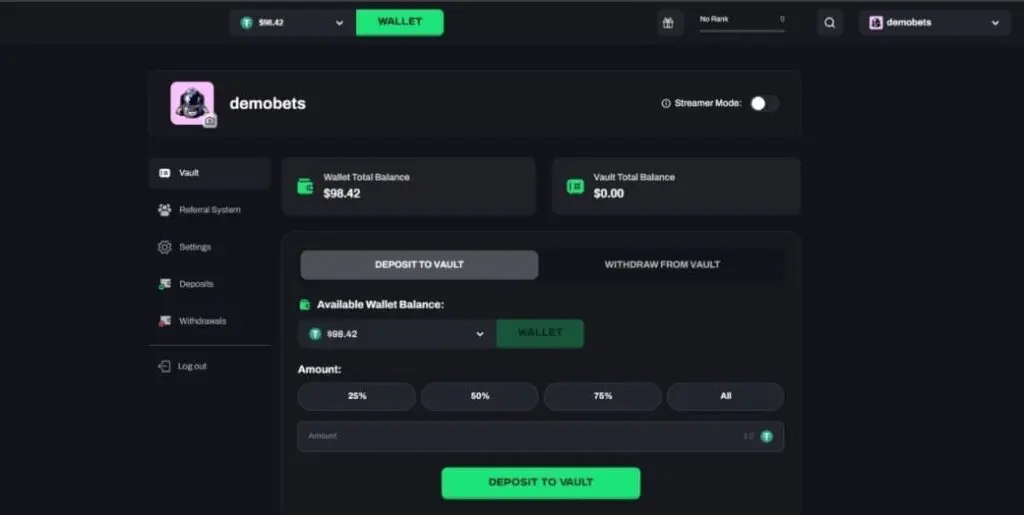The image size is (1024, 515).
Task: Click Tether coin icon in Amount field
Action: 766,436
